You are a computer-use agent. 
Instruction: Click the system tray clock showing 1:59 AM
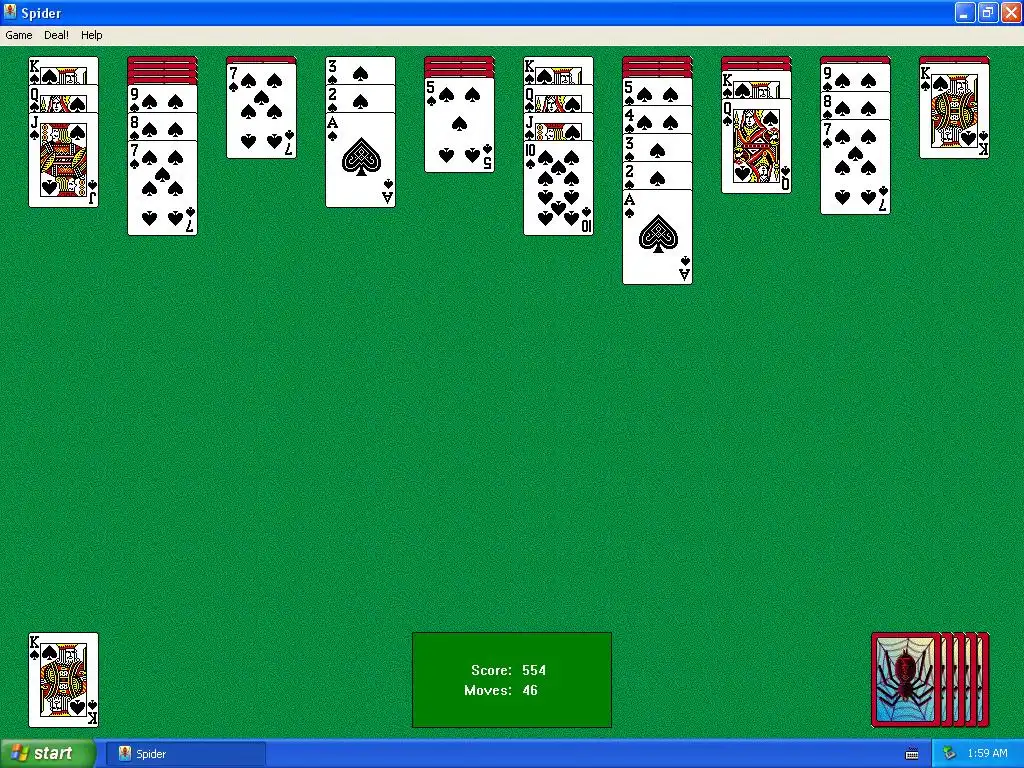[987, 754]
